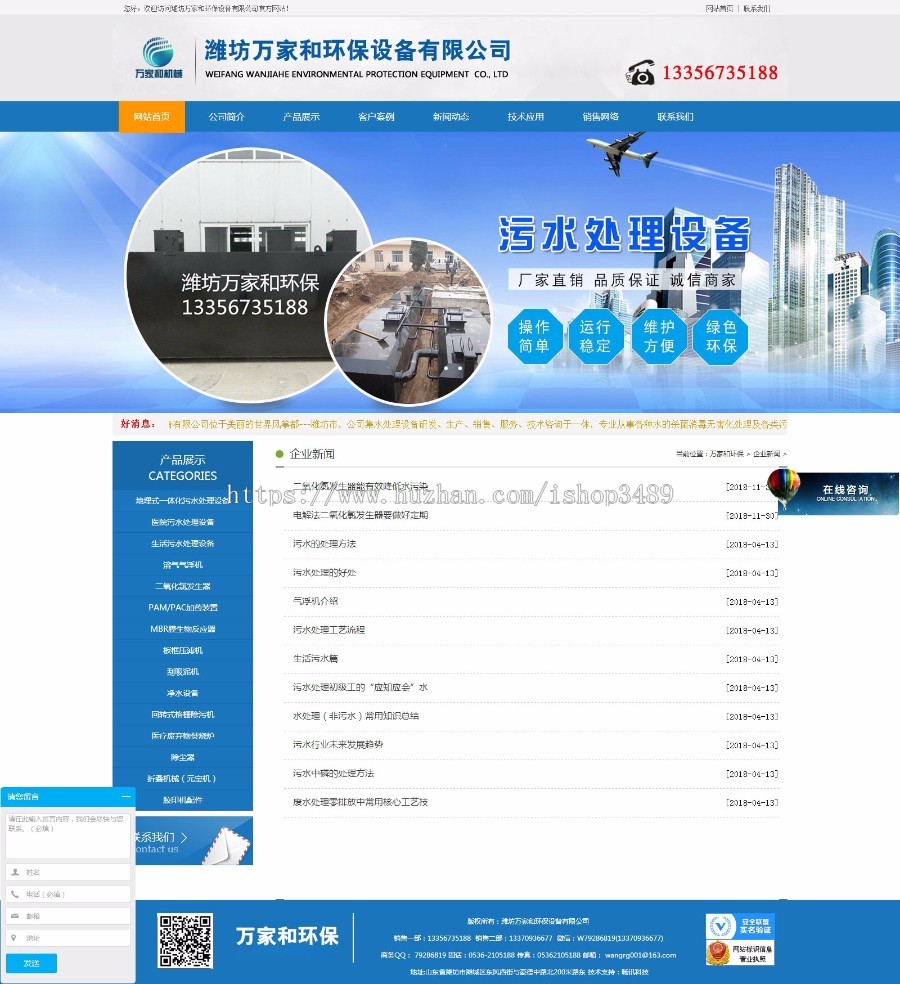The width and height of the screenshot is (900, 984).
Task: Open the news article 污水处理的好处
Action: pyautogui.click(x=324, y=572)
